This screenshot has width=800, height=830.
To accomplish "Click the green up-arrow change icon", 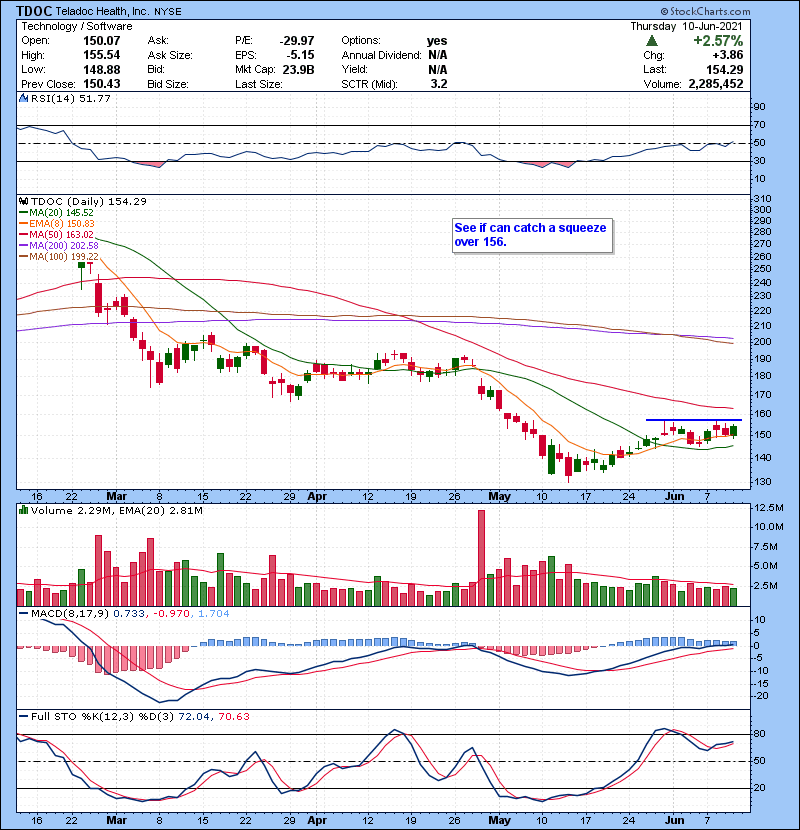I will (x=652, y=41).
